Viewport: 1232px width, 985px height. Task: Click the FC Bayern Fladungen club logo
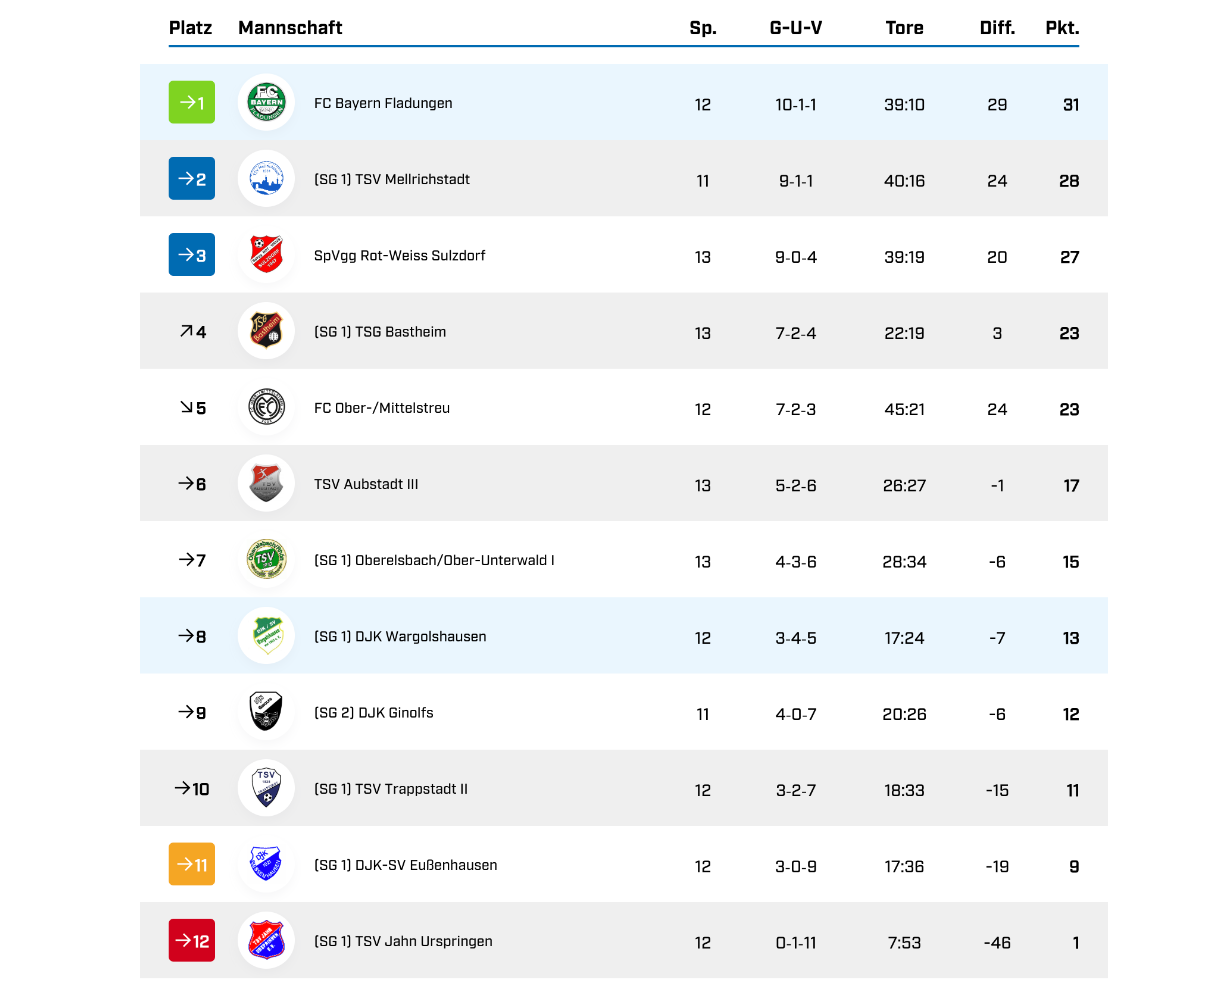point(266,103)
